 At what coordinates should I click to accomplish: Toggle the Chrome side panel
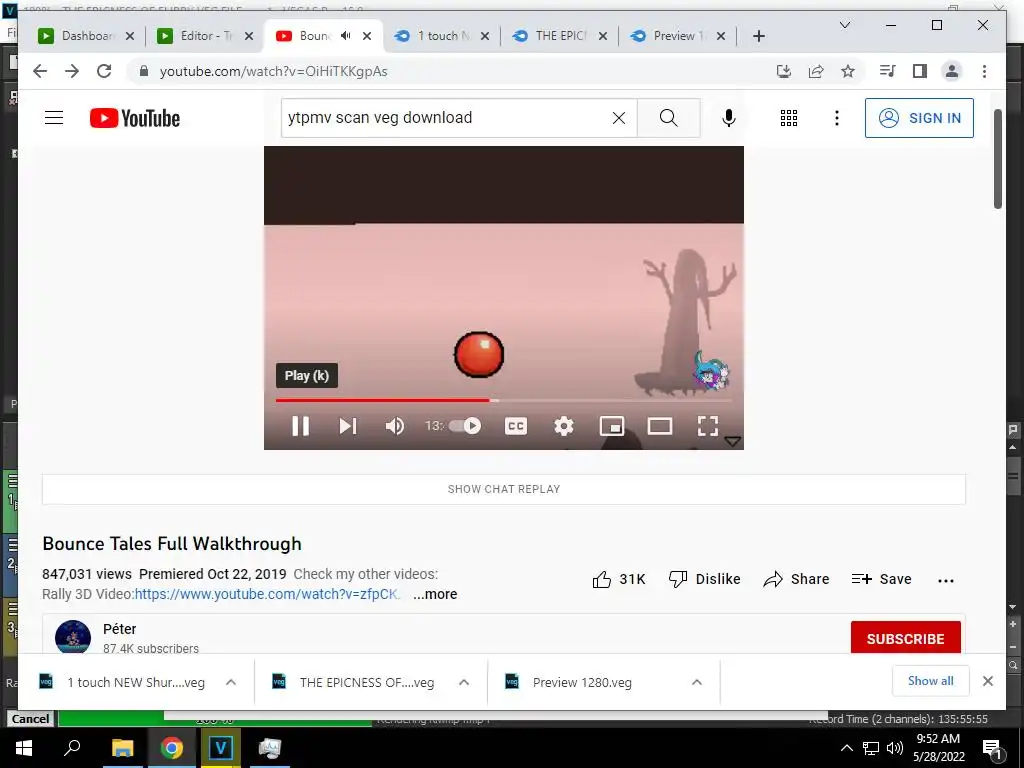point(920,71)
